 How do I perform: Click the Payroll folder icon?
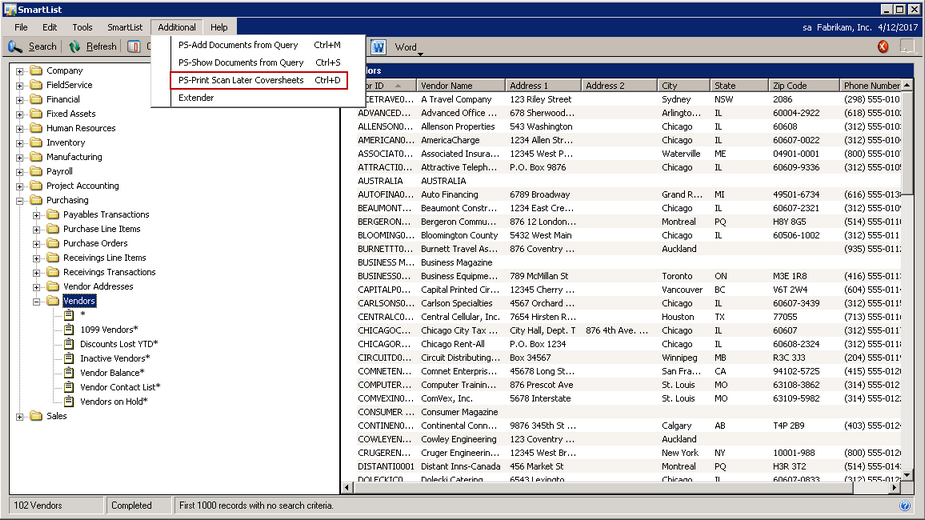[36, 171]
